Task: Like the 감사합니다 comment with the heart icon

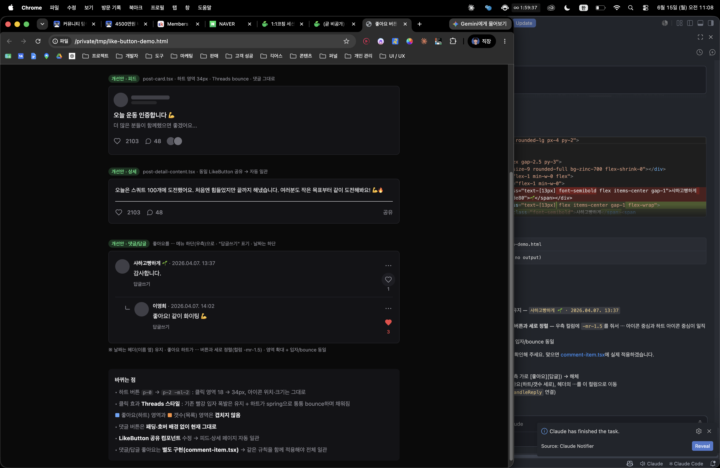Action: 388,279
